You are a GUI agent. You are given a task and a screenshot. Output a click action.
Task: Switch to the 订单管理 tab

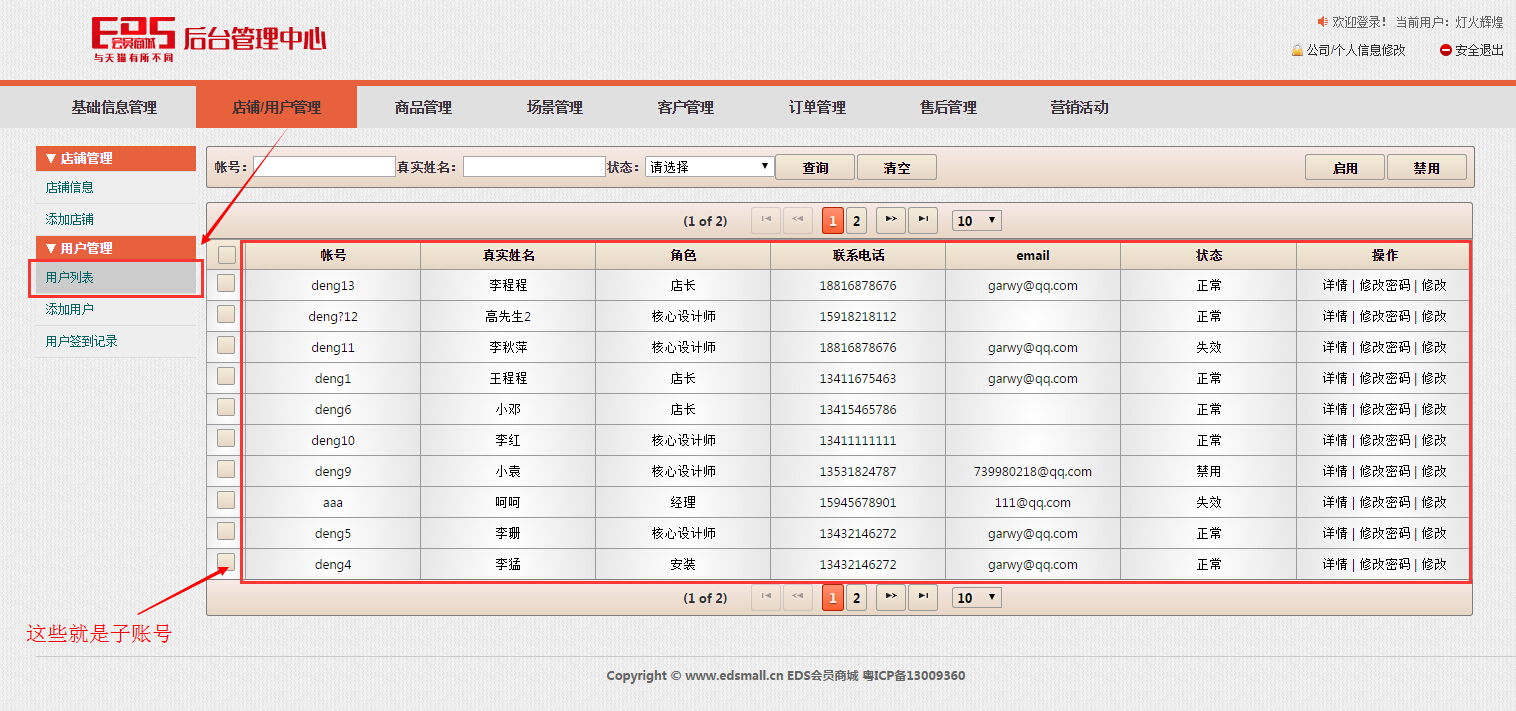coord(817,108)
